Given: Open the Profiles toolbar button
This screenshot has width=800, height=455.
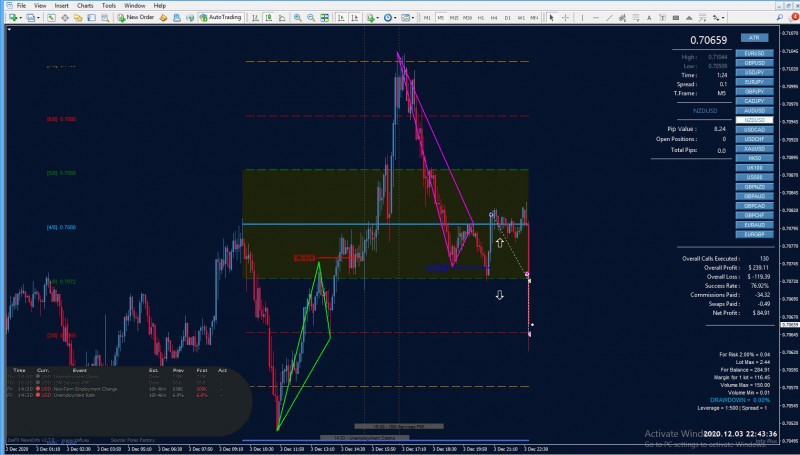Looking at the screenshot, I should (30, 18).
